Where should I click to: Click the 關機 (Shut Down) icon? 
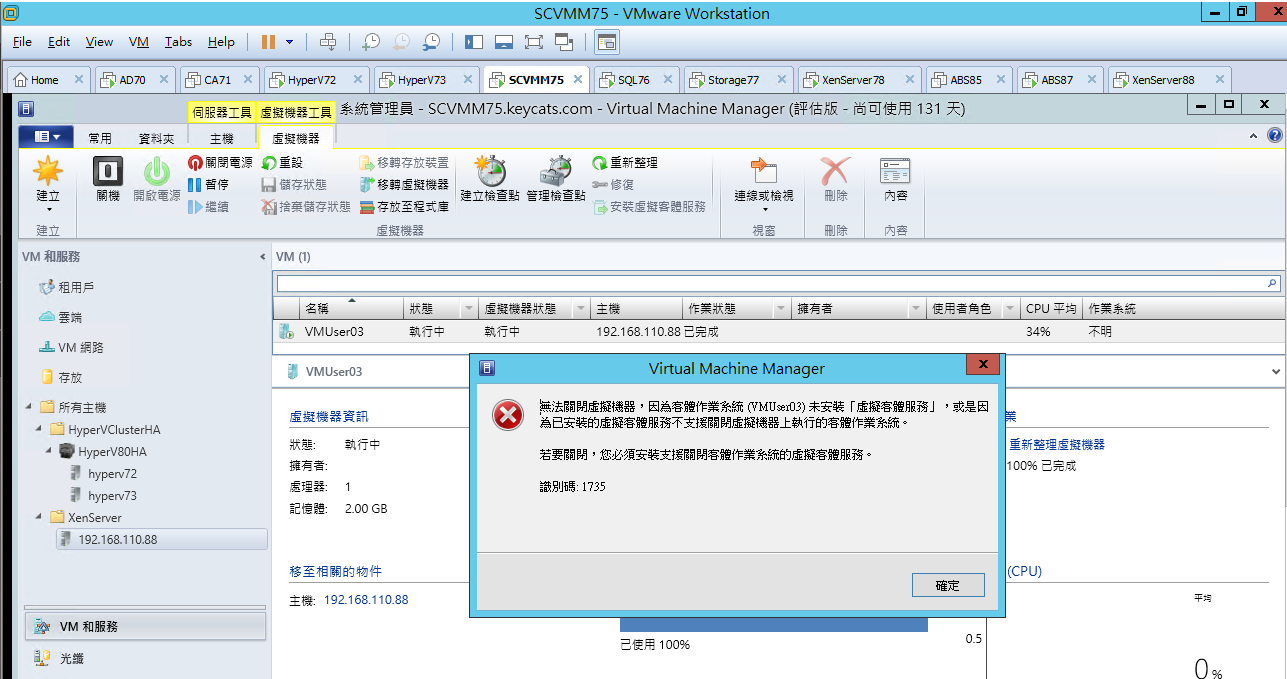(108, 171)
